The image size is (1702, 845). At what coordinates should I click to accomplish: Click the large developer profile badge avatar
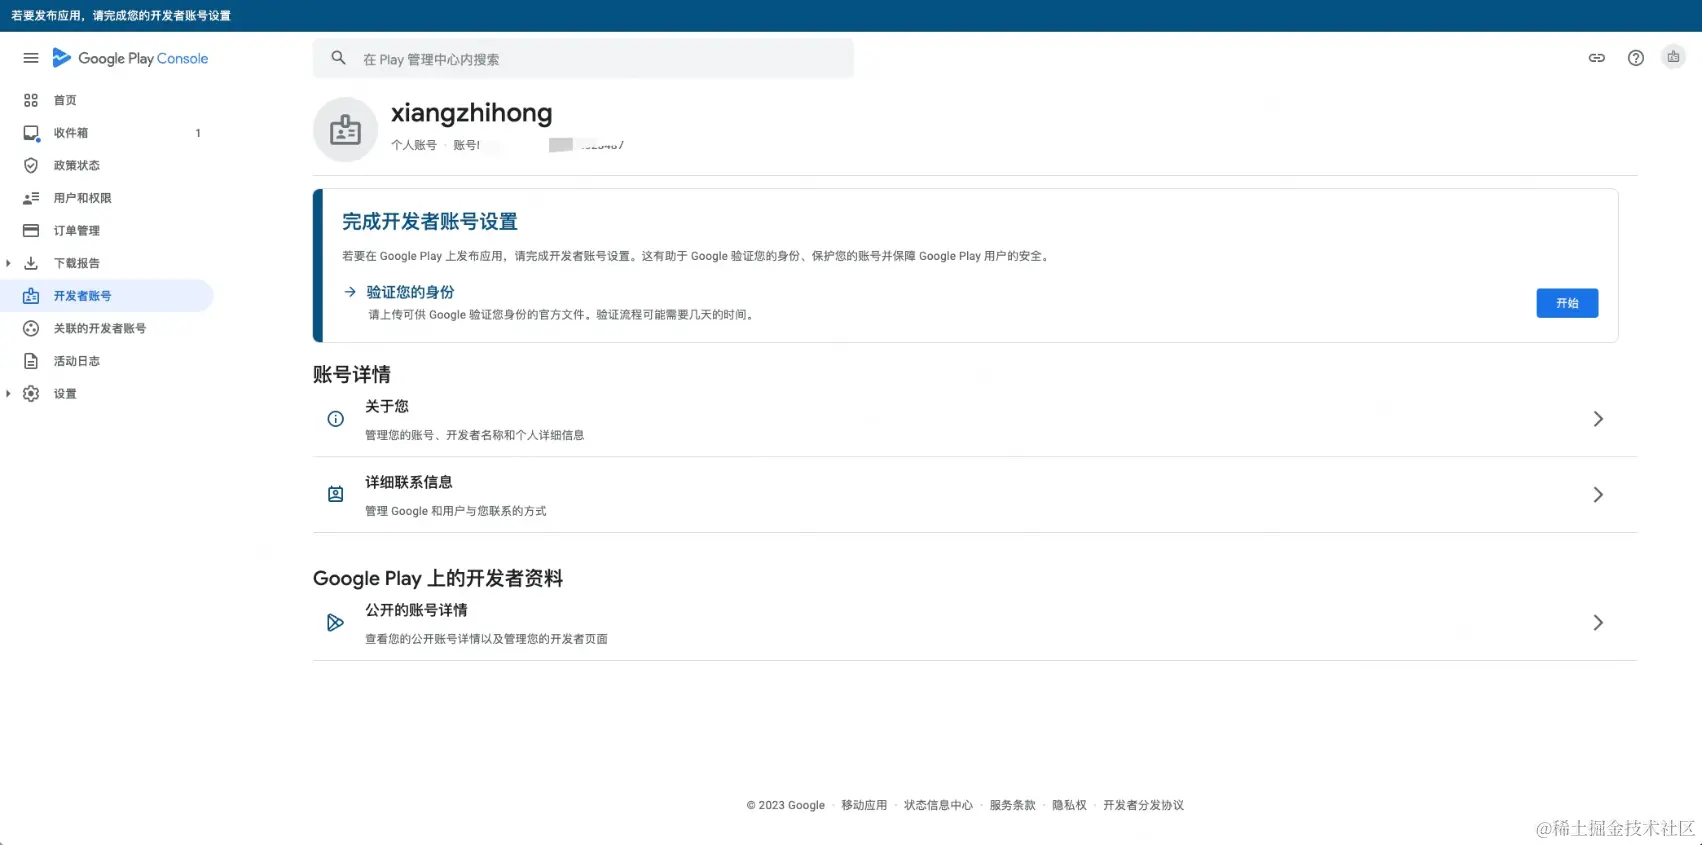[345, 129]
